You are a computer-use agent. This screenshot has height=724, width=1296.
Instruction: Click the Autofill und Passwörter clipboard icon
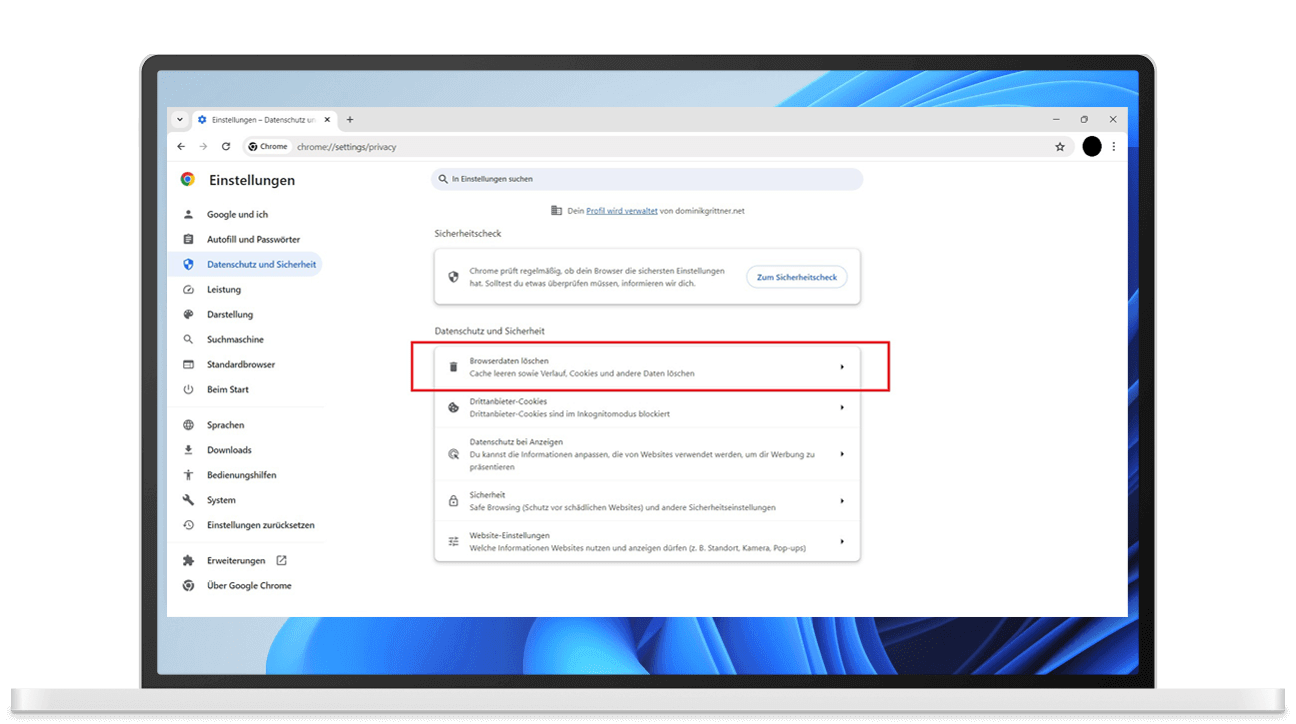click(188, 240)
